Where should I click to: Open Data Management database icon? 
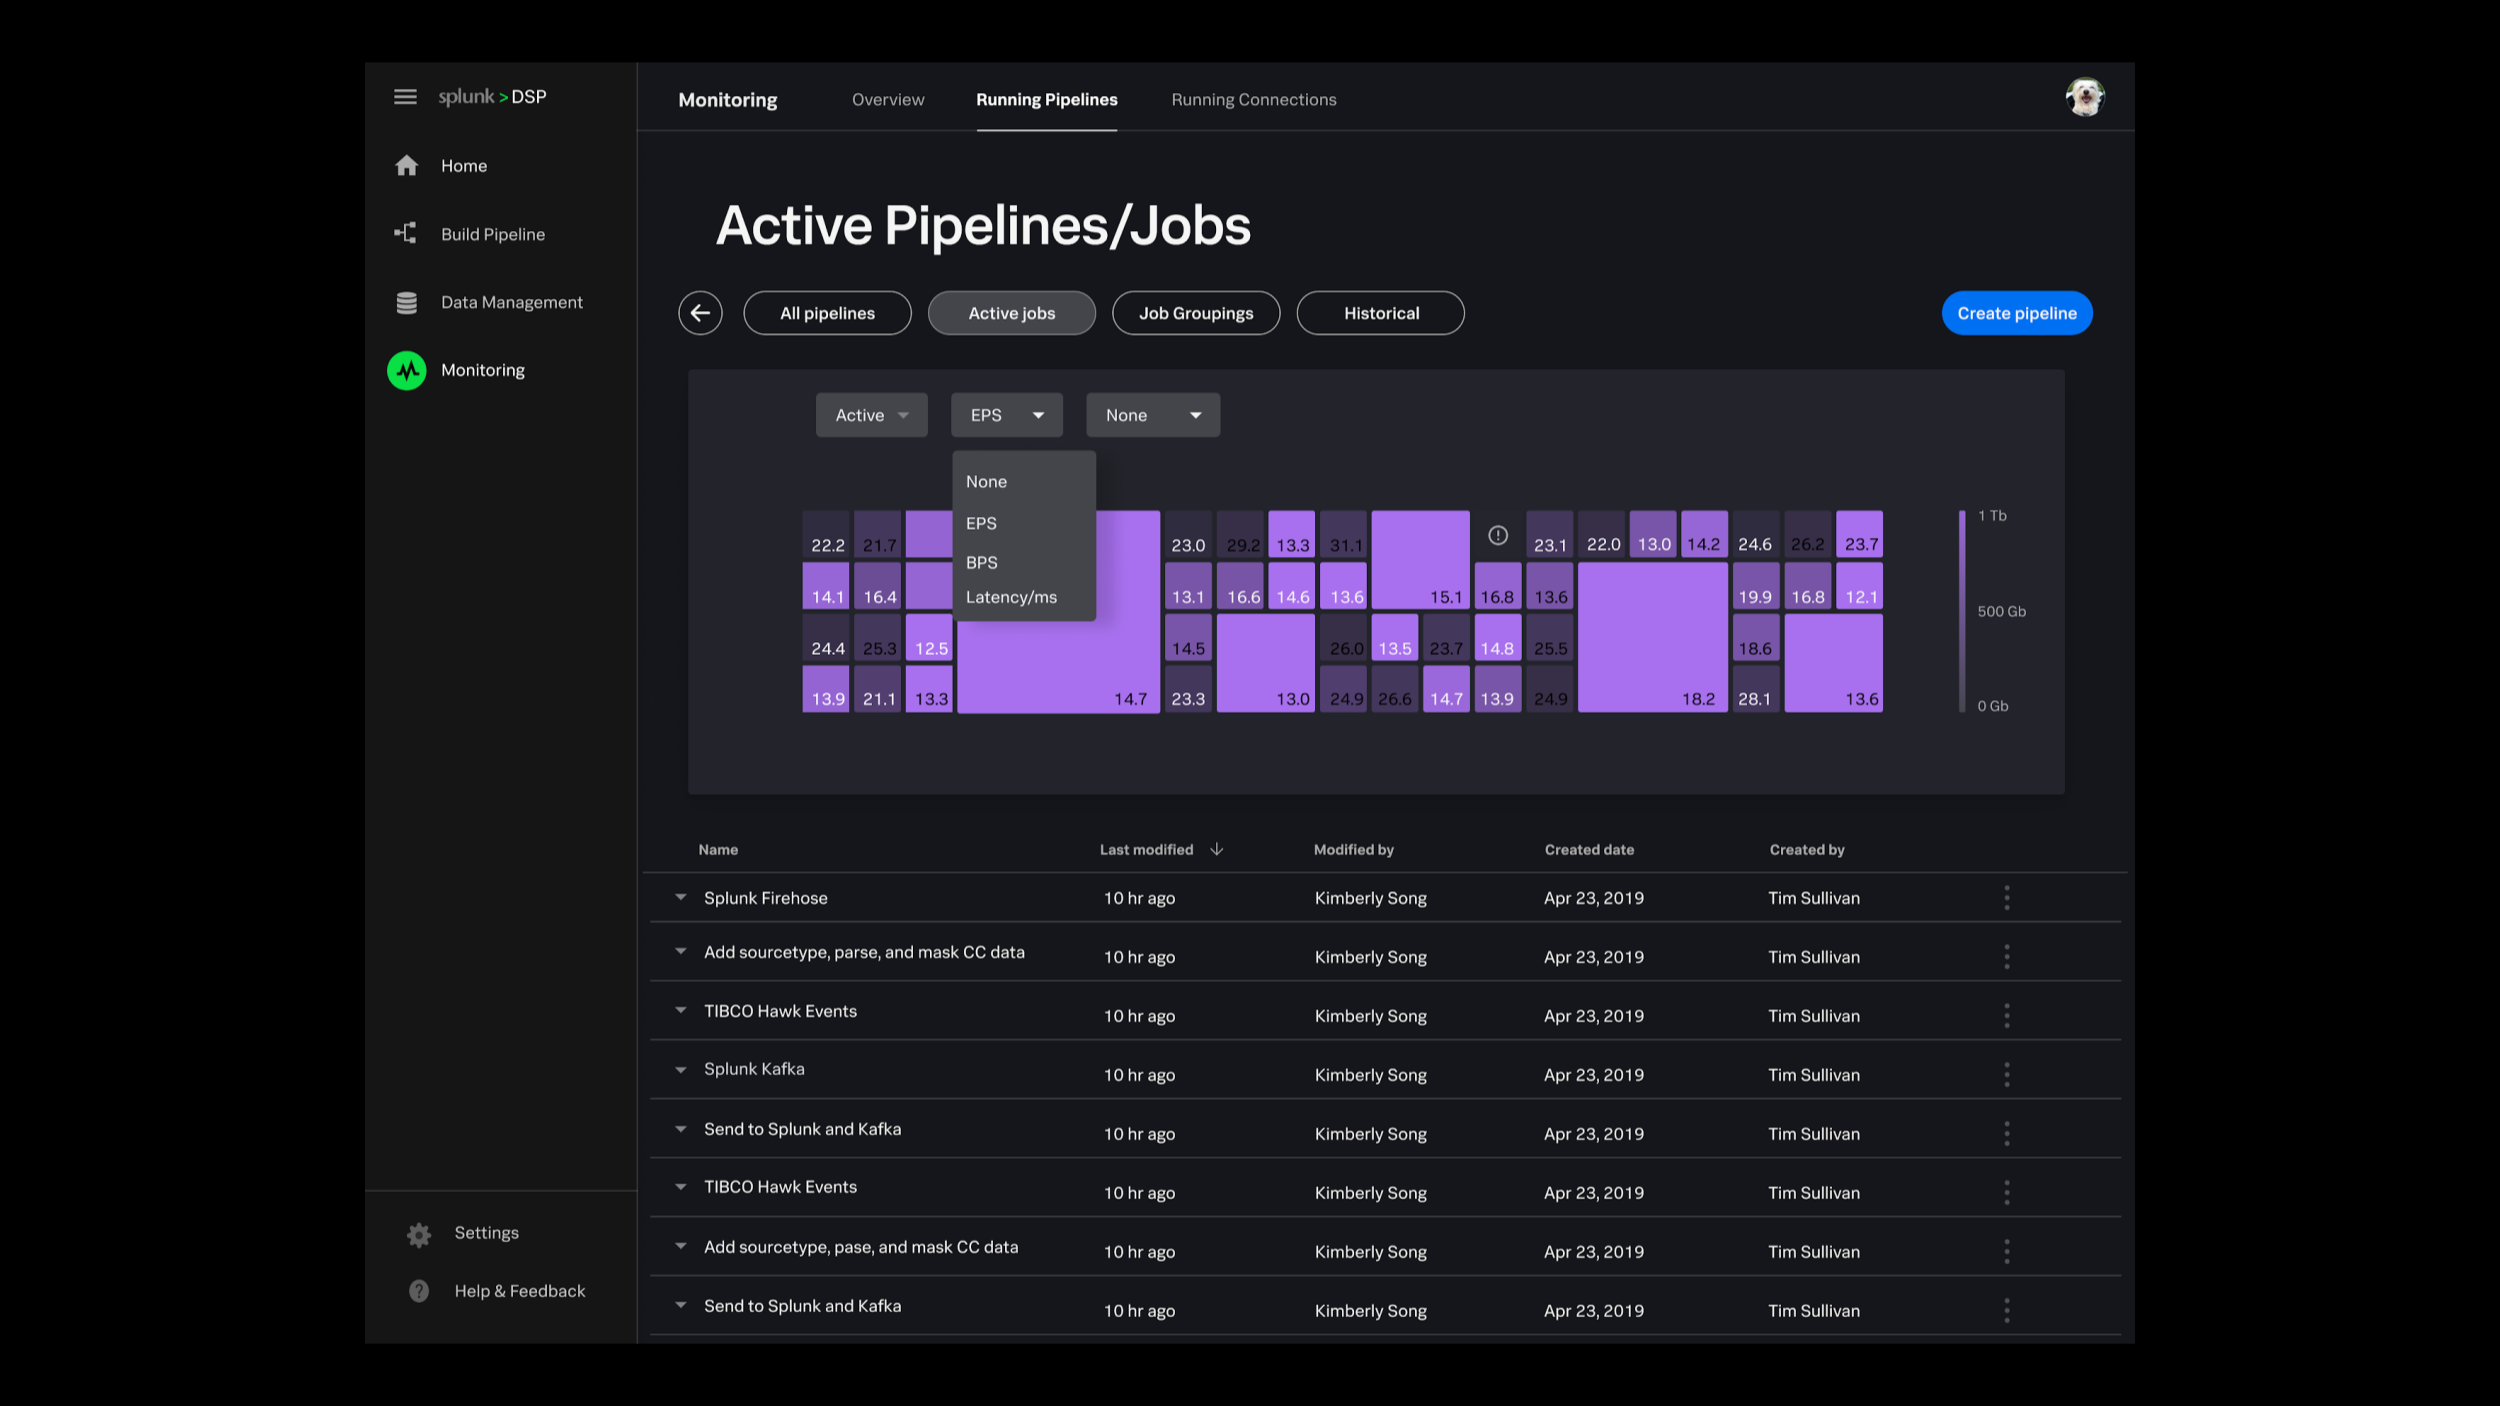406,302
